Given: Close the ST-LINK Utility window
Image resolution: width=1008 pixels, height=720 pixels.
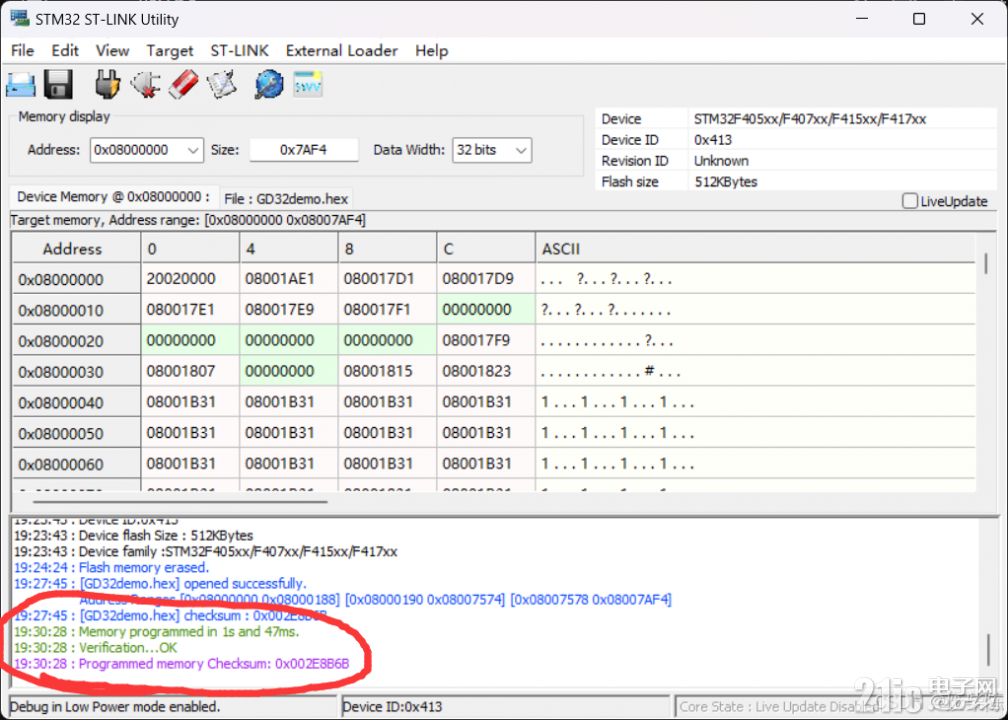Looking at the screenshot, I should (x=977, y=19).
